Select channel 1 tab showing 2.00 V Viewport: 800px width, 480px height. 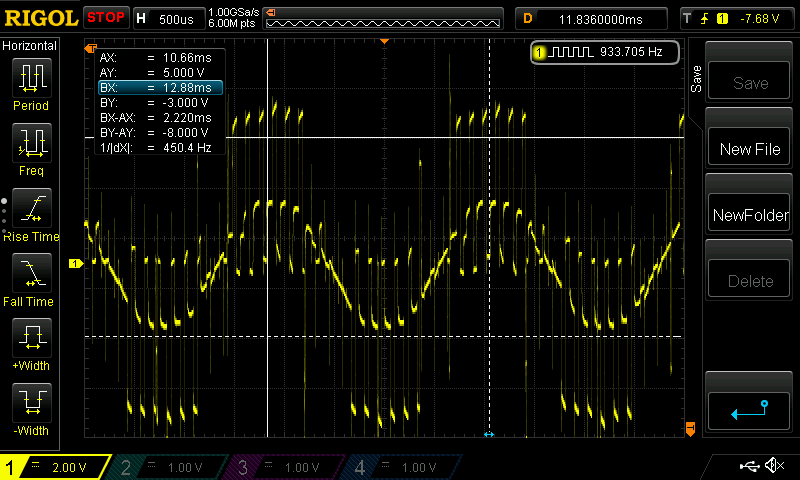pos(54,467)
